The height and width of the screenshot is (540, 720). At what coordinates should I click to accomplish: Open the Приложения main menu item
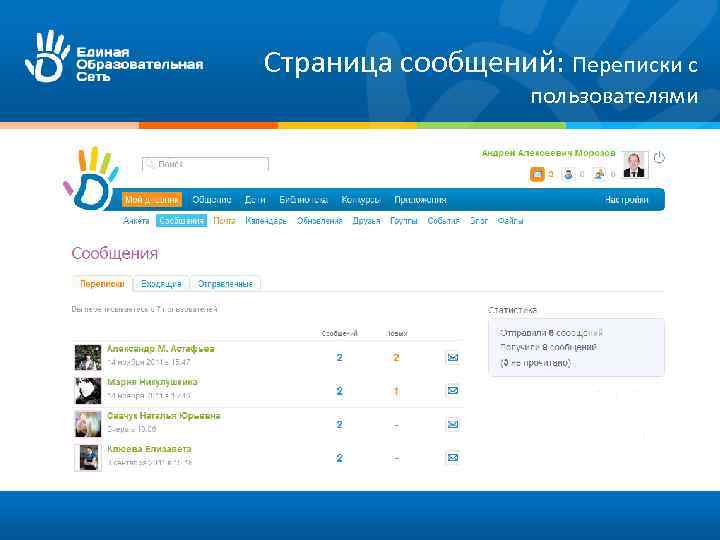(x=420, y=200)
